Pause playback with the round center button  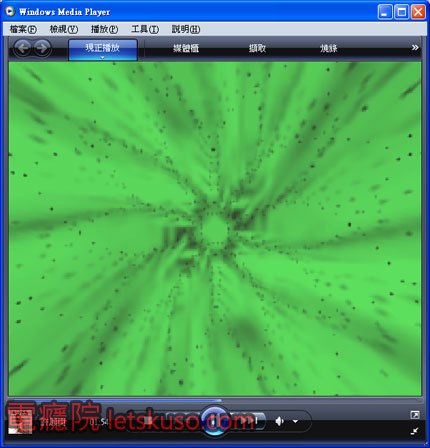pos(215,421)
